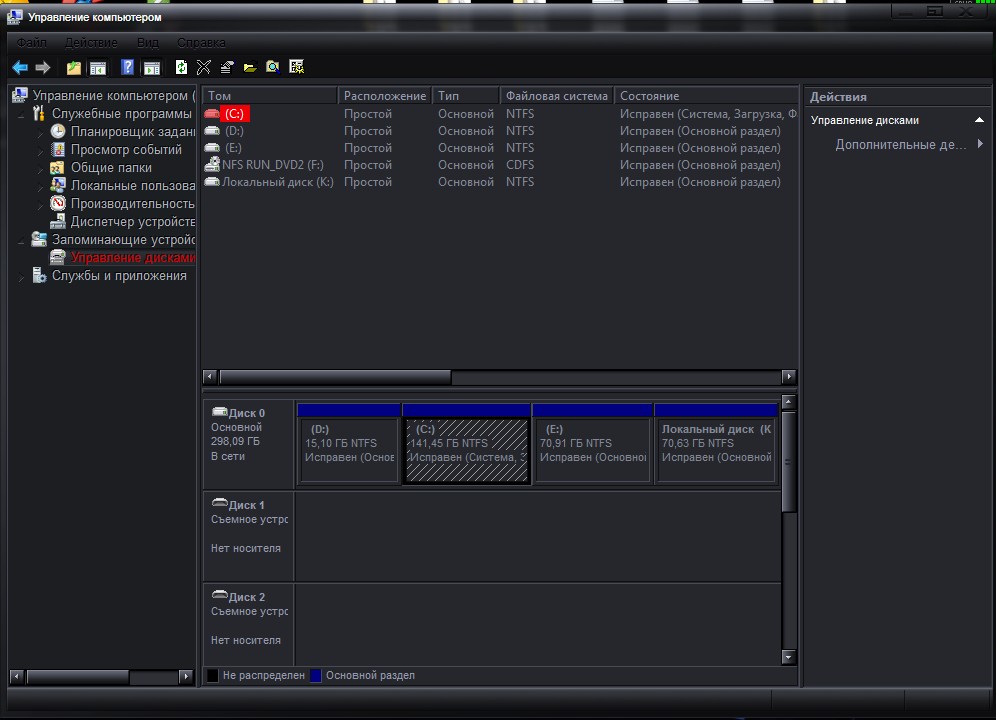
Task: Open the Действие menu
Action: (x=91, y=43)
